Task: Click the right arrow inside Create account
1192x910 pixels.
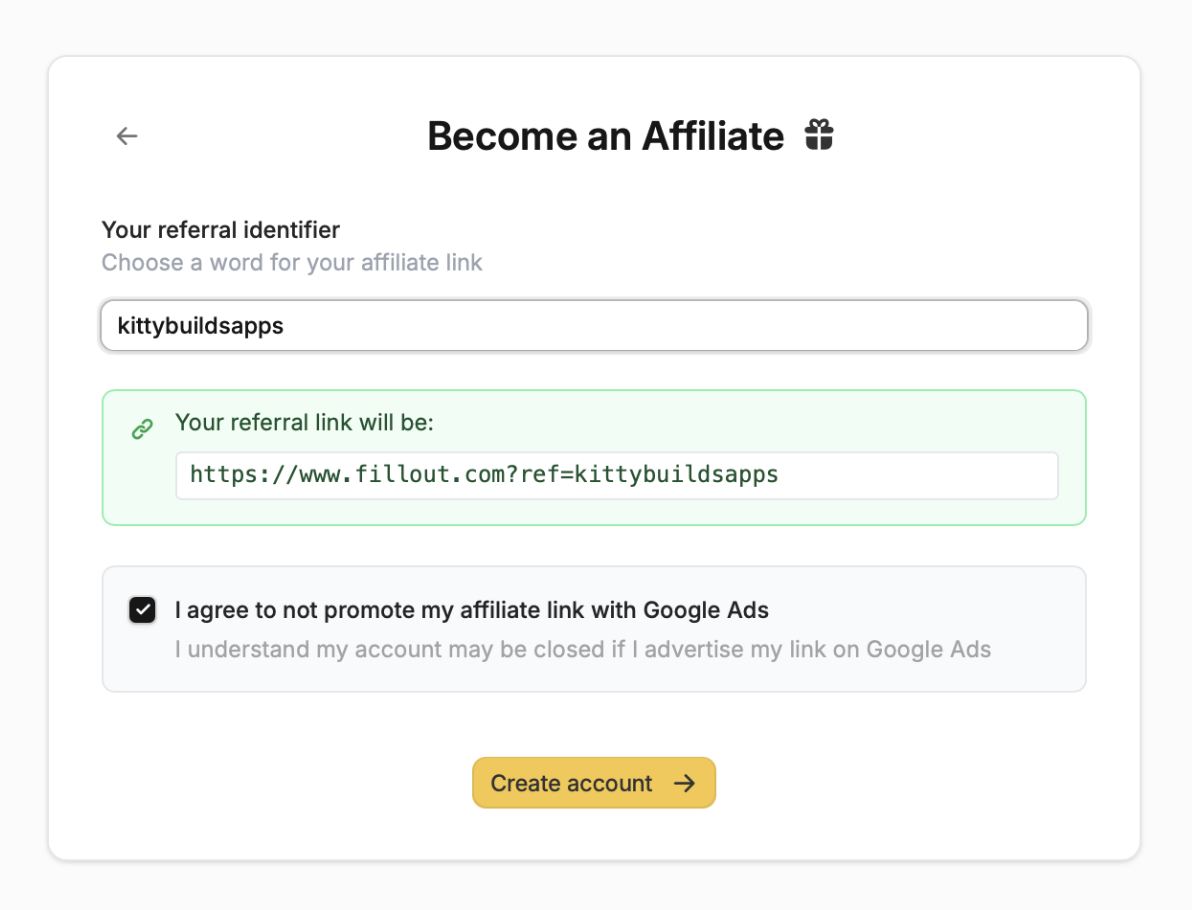Action: pyautogui.click(x=684, y=783)
